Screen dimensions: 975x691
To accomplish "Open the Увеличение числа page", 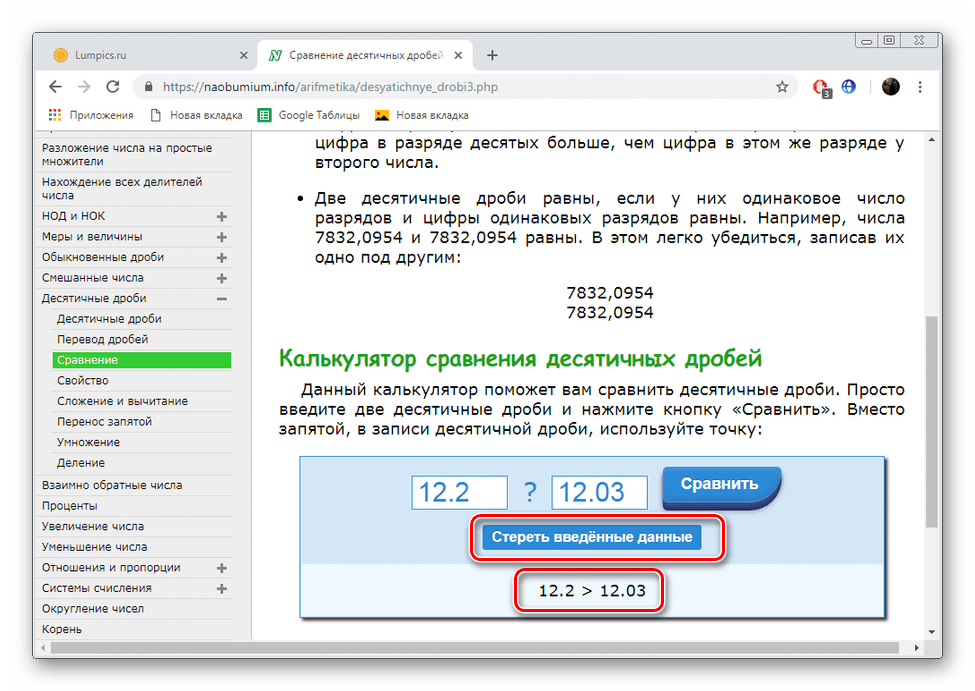I will 93,526.
